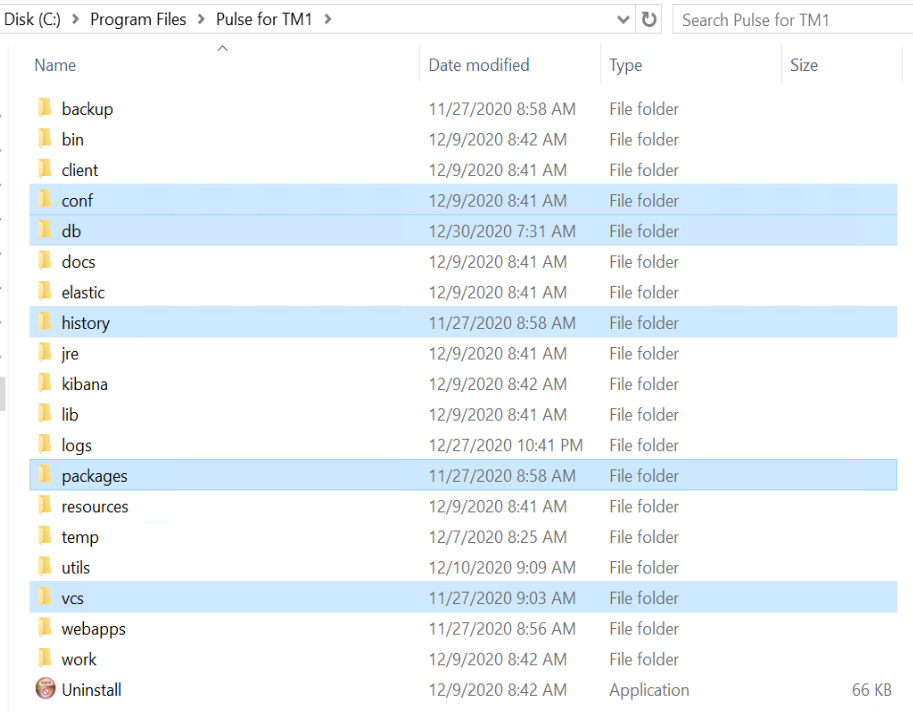Focus the Search Pulse for TM1 box
Image resolution: width=913 pixels, height=712 pixels.
pyautogui.click(x=792, y=20)
